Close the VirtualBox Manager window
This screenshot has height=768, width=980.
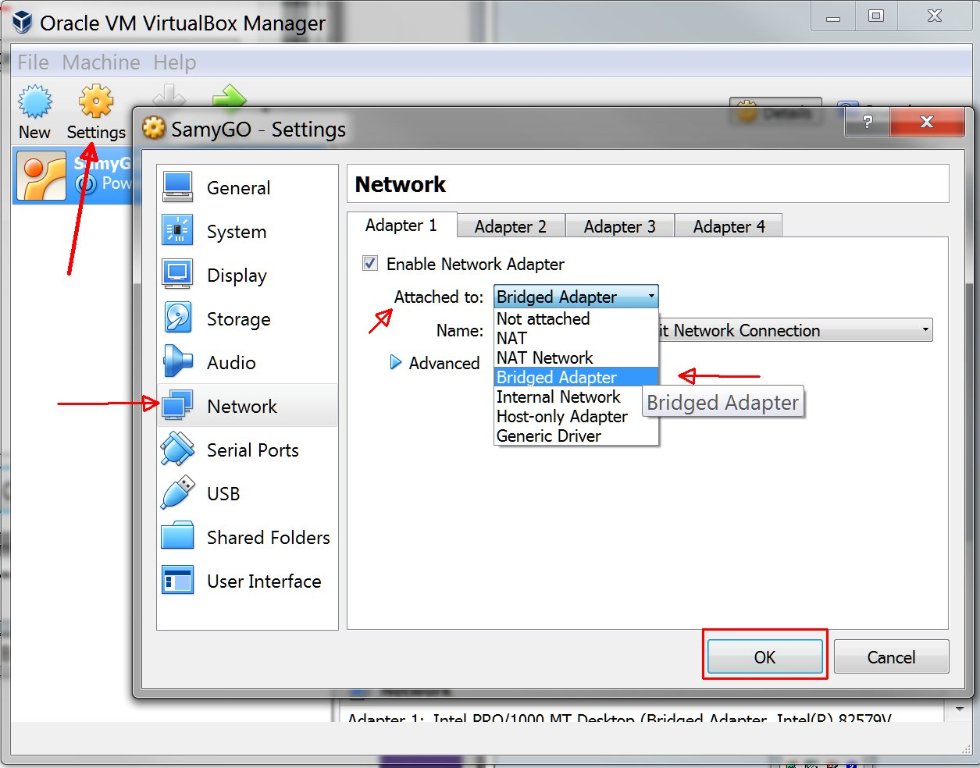pyautogui.click(x=935, y=17)
